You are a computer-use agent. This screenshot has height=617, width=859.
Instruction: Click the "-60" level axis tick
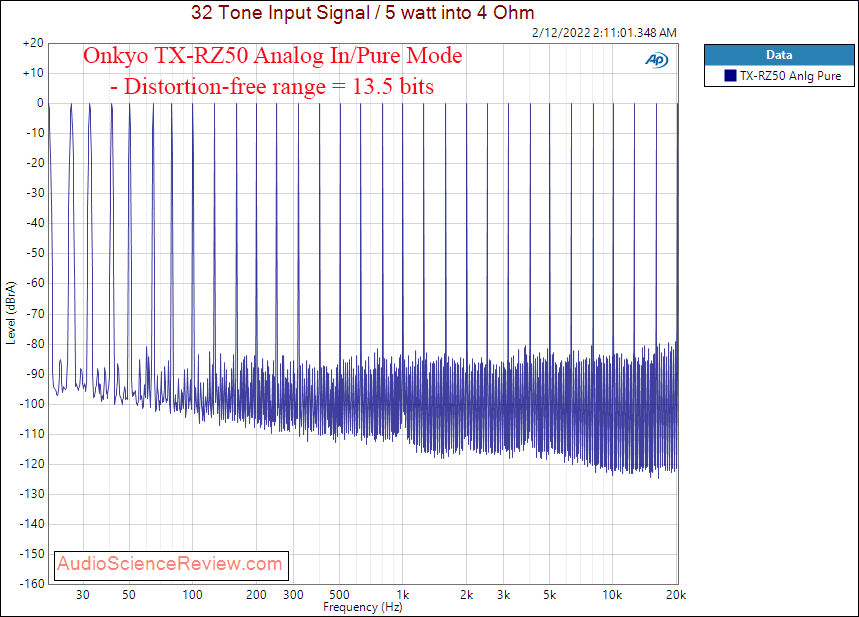(35, 284)
